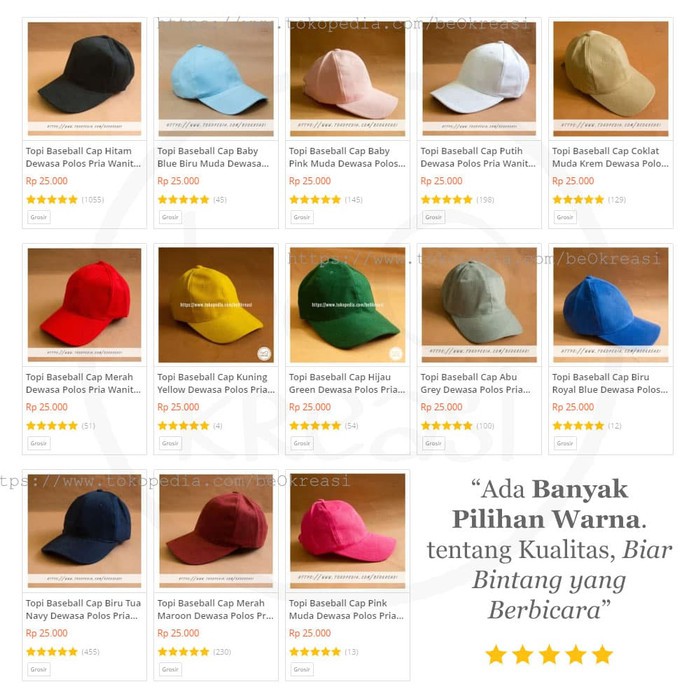Click Rp 25.000 price of Pink Muda cap
Screen dimensions: 700x700
[310, 633]
